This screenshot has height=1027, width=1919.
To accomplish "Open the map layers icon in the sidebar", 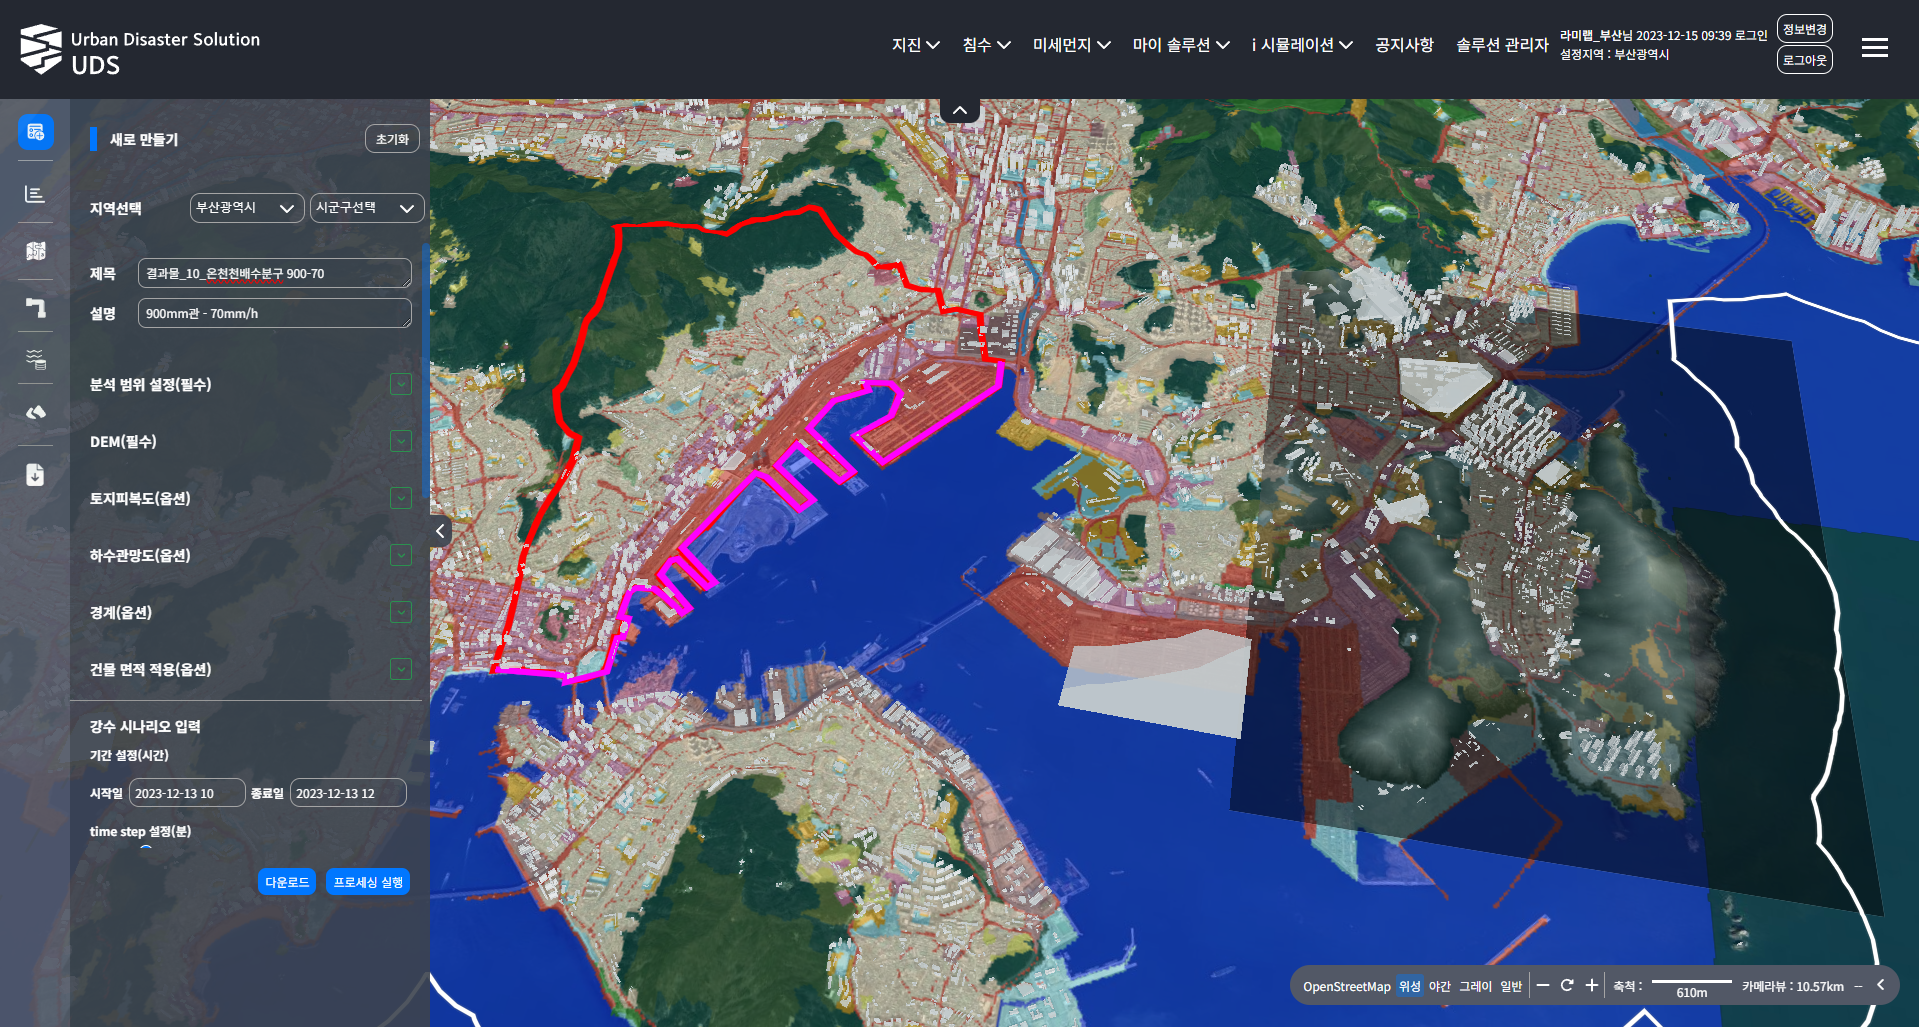I will tap(36, 251).
